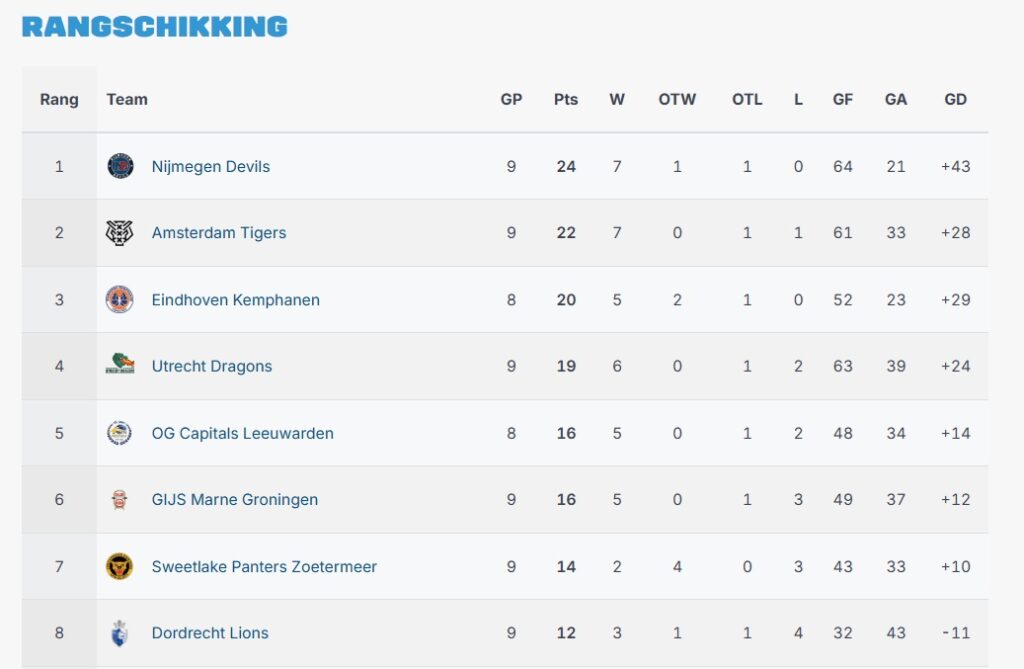Click the Nijmegen Devils team logo
The height and width of the screenshot is (669, 1024).
(x=122, y=166)
